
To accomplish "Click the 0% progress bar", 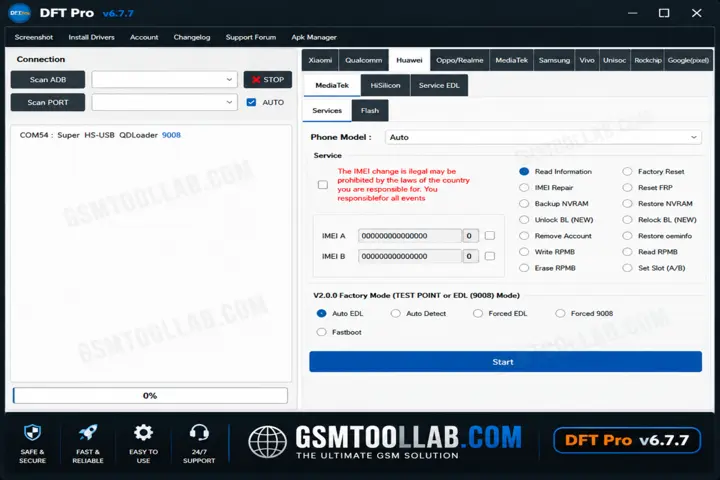I will [150, 395].
